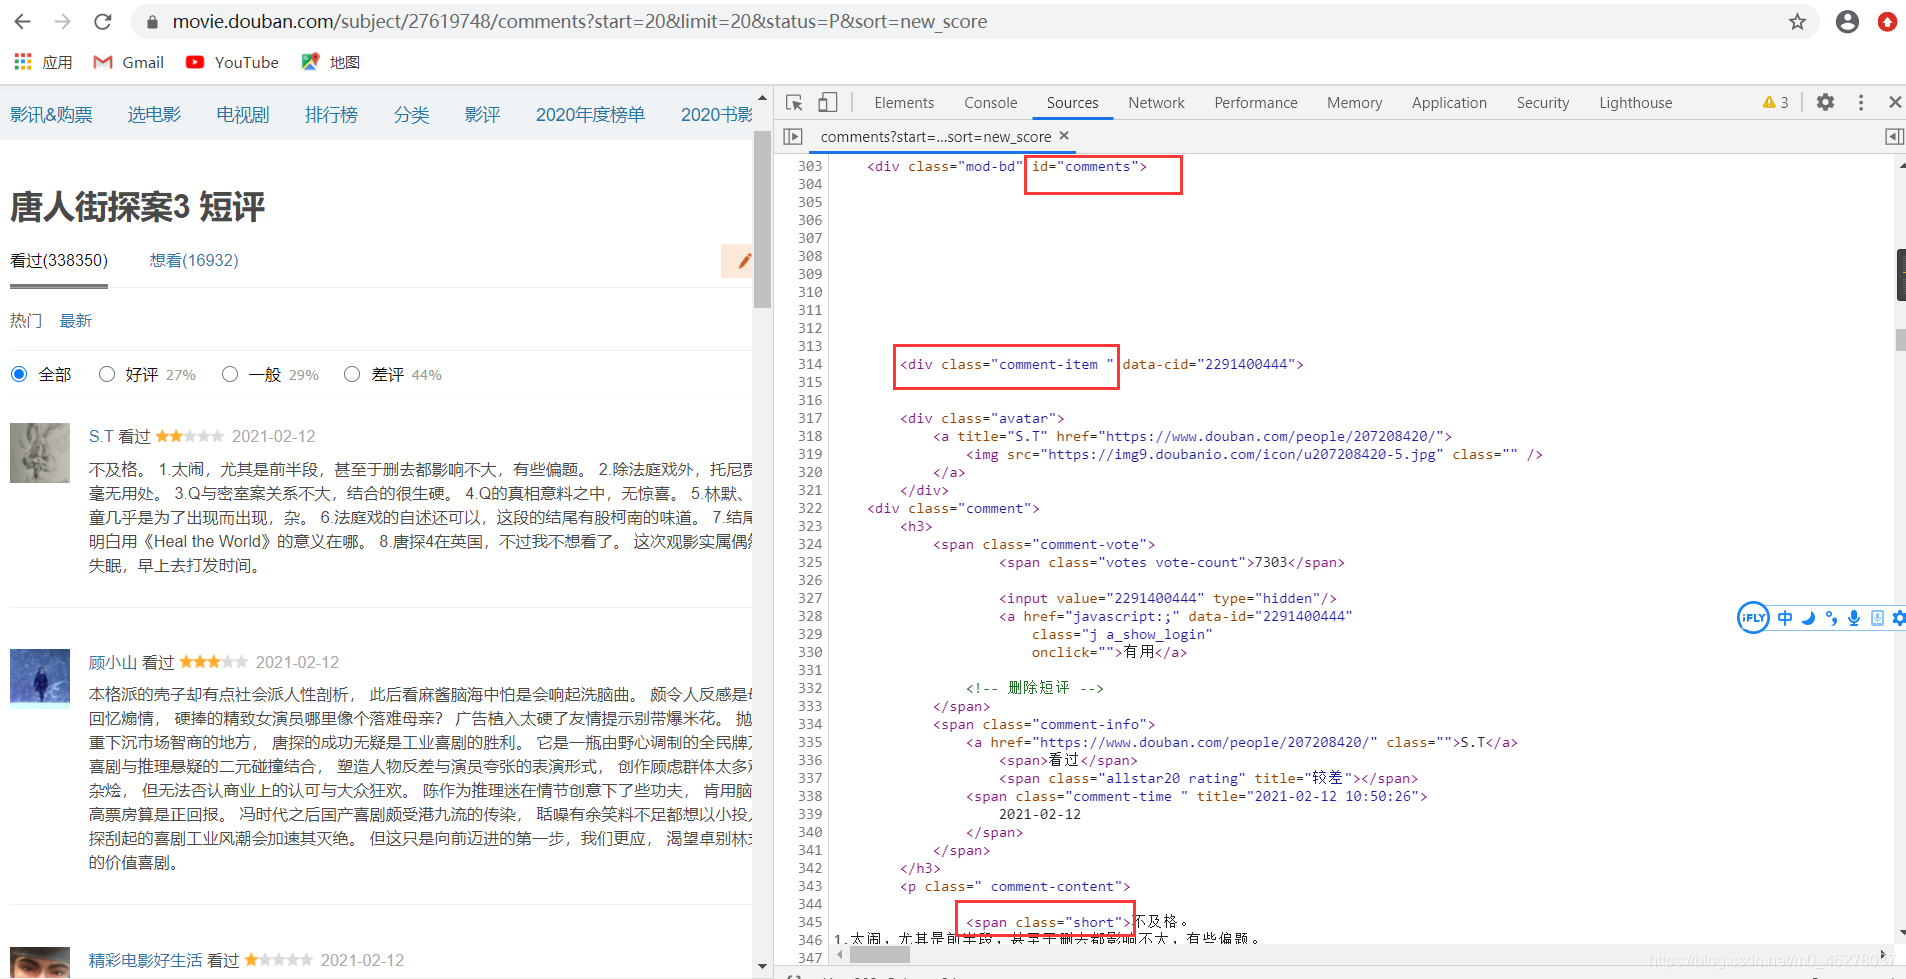Toggle the device toolbar in DevTools
The image size is (1906, 979).
click(827, 102)
